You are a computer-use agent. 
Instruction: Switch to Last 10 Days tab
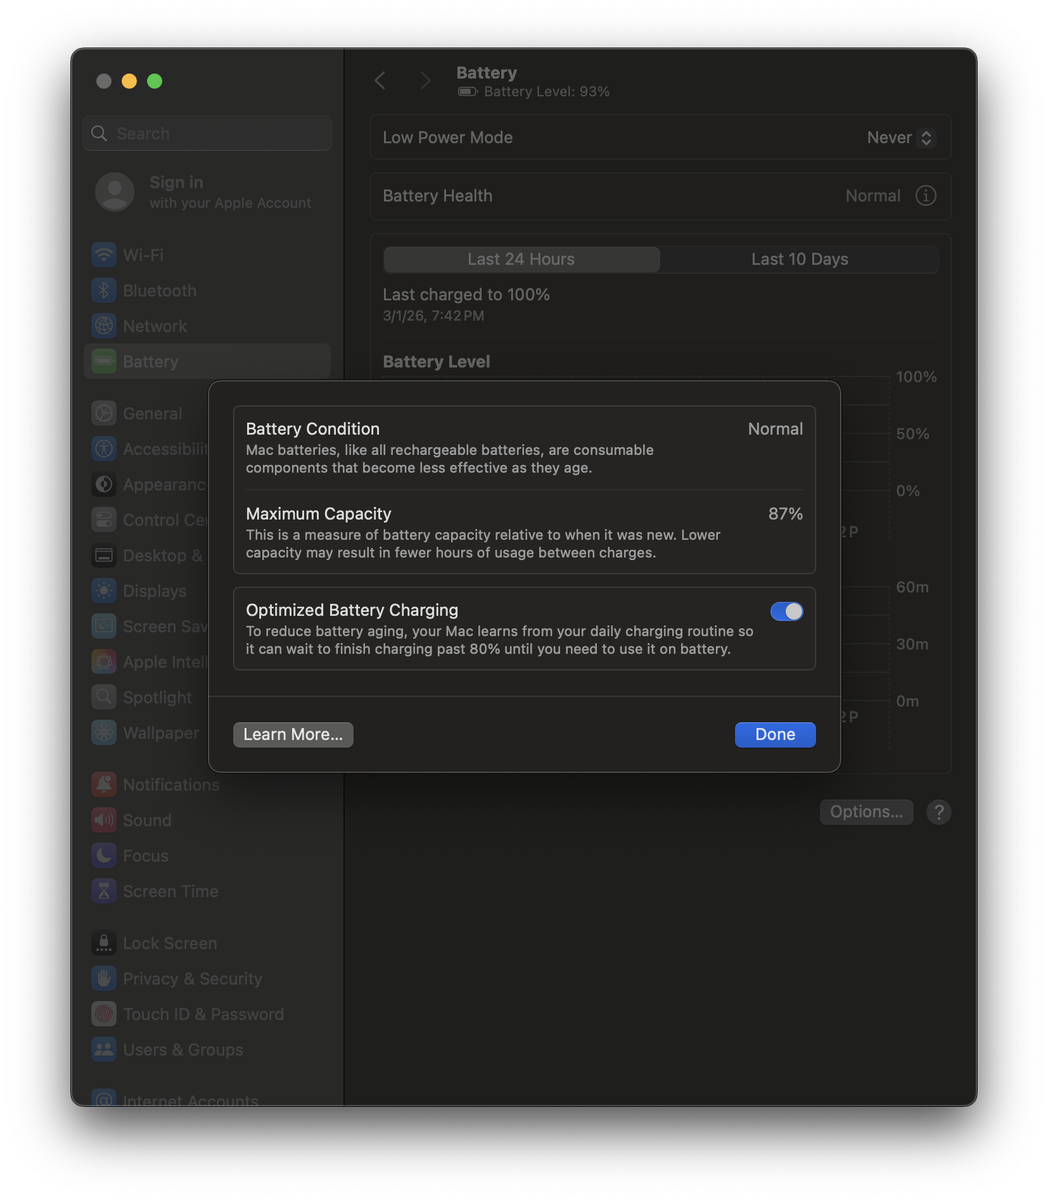[799, 259]
